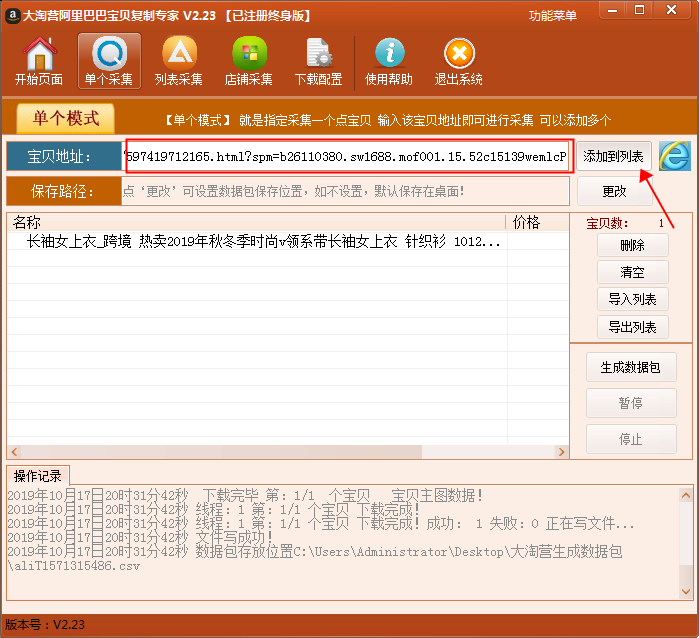Open the Internet Explorer browser icon
699x638 pixels.
tap(675, 156)
